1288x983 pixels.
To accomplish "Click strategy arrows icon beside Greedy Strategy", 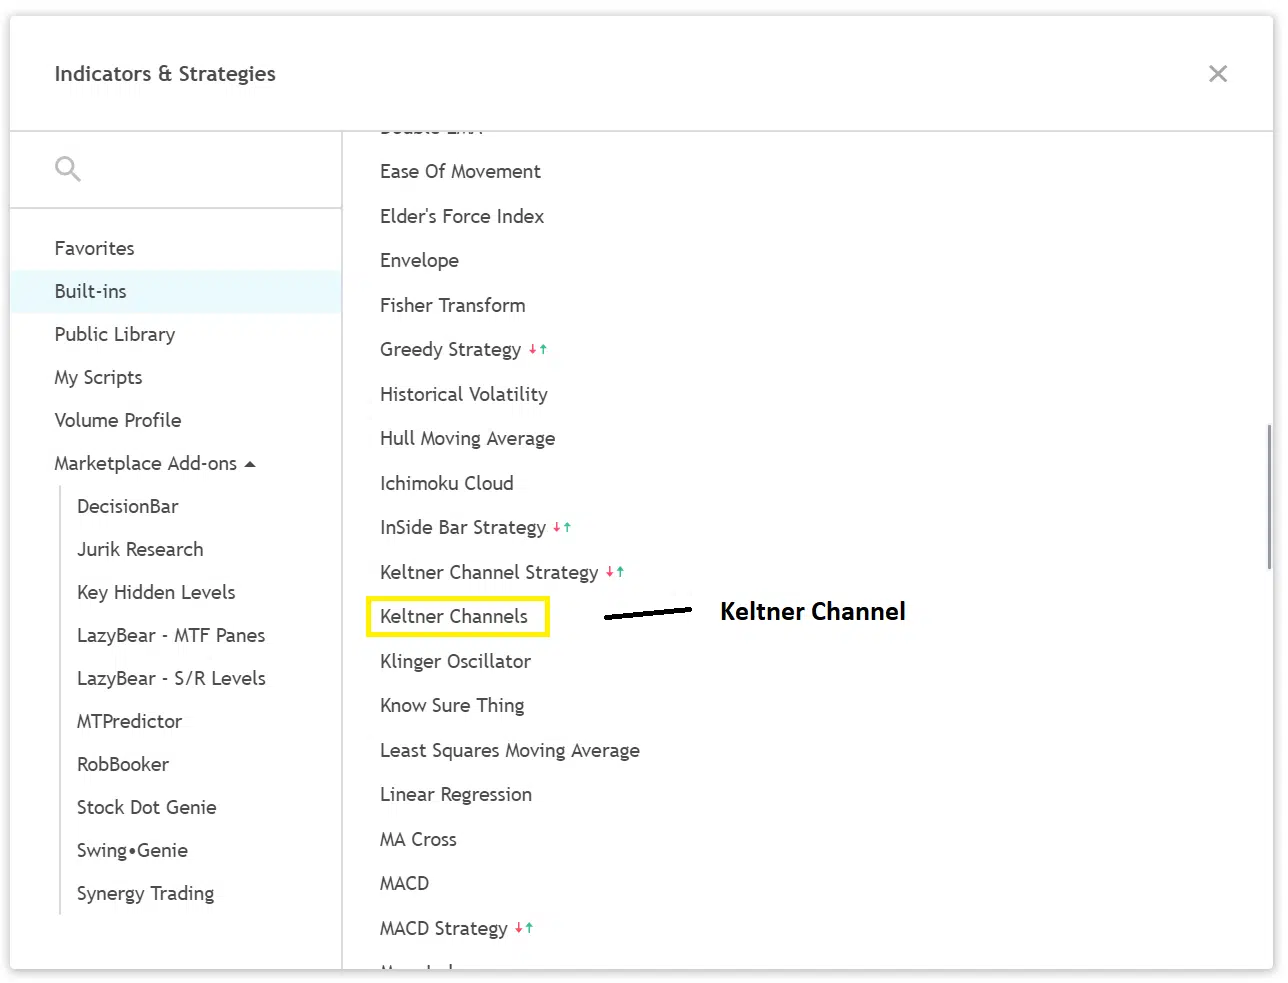I will point(538,350).
